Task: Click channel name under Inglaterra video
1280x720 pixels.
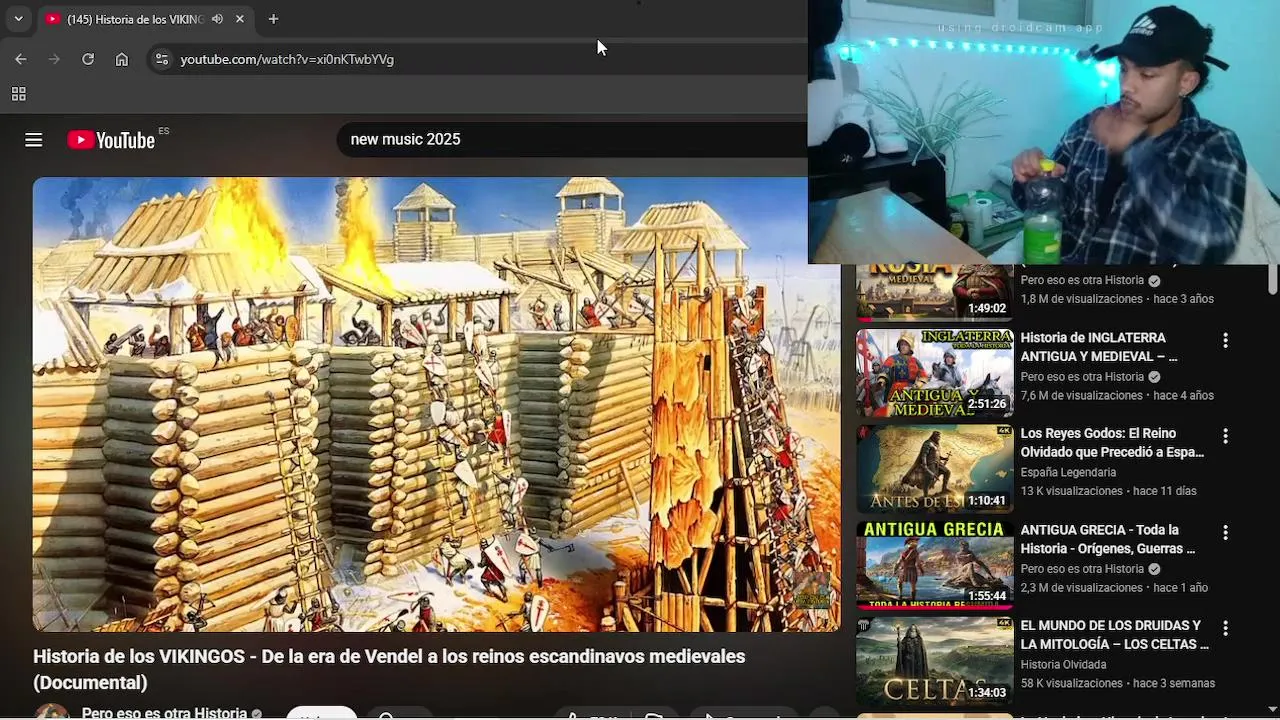Action: tap(1082, 377)
